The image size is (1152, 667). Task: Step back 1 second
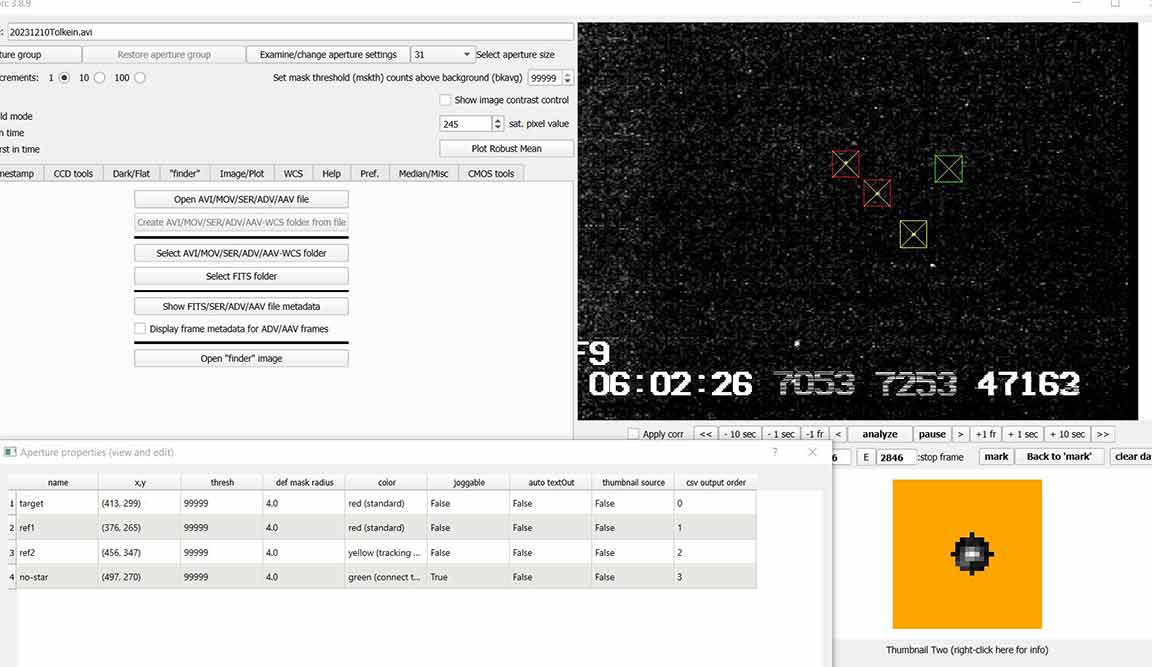[x=781, y=434]
